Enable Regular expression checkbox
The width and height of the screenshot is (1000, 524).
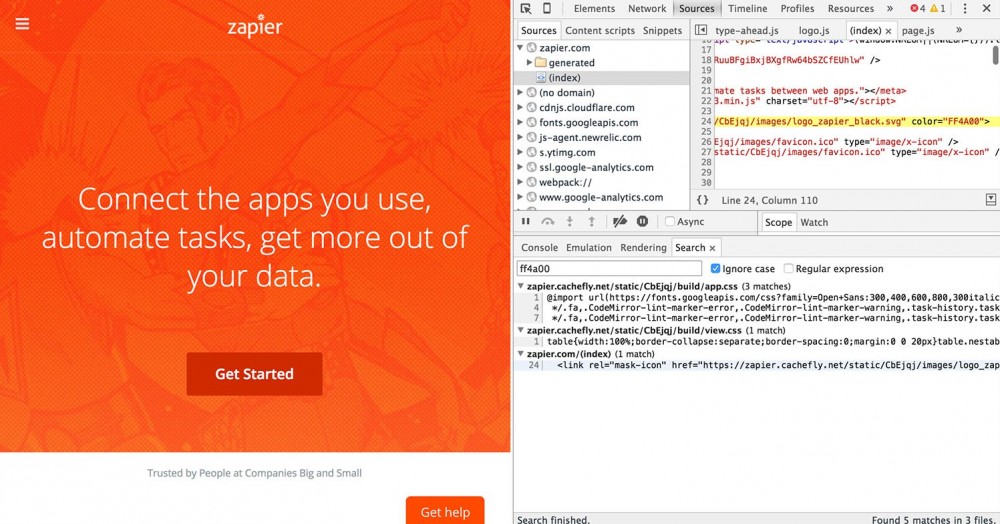click(x=789, y=268)
